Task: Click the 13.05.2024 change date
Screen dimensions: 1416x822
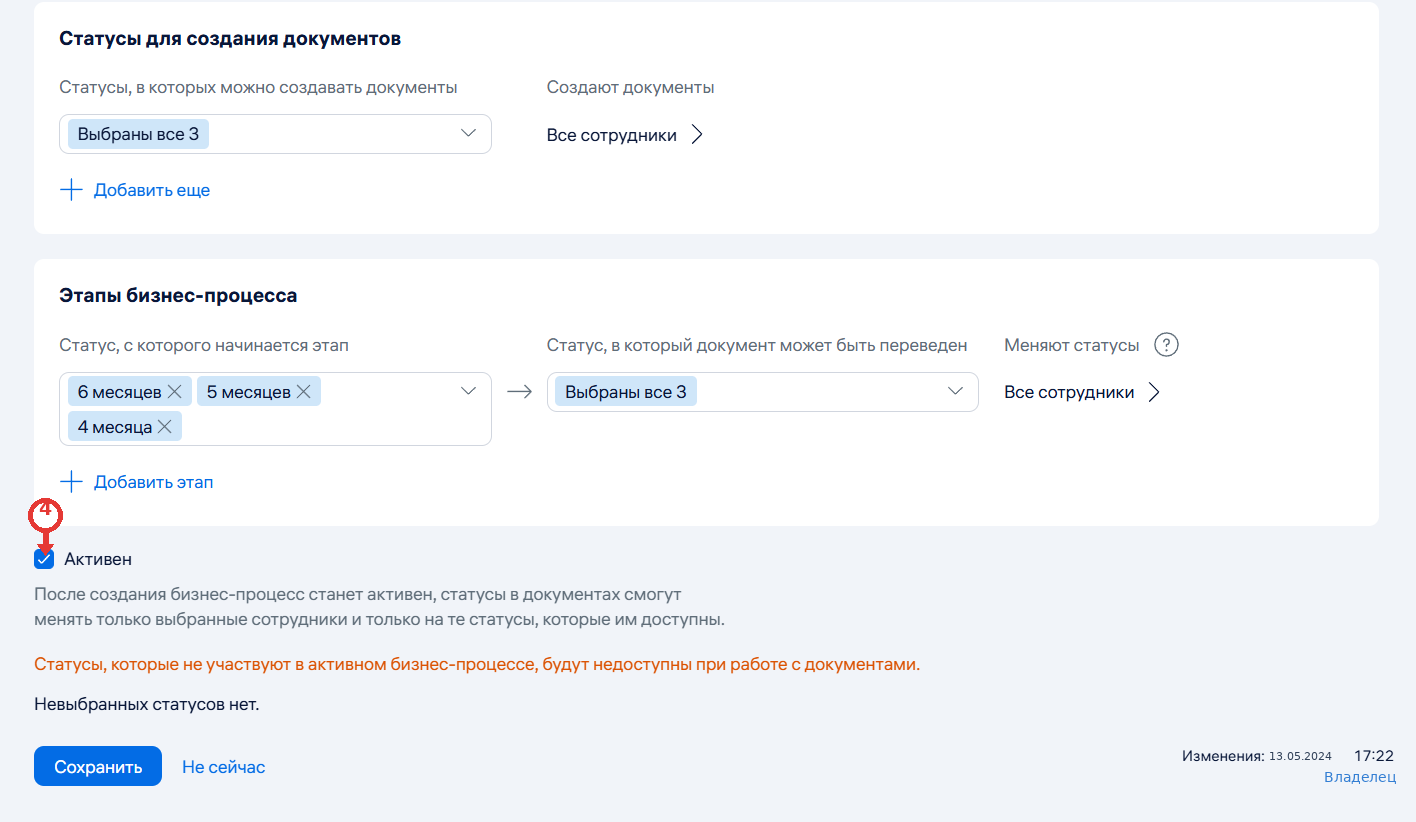Action: [1300, 757]
